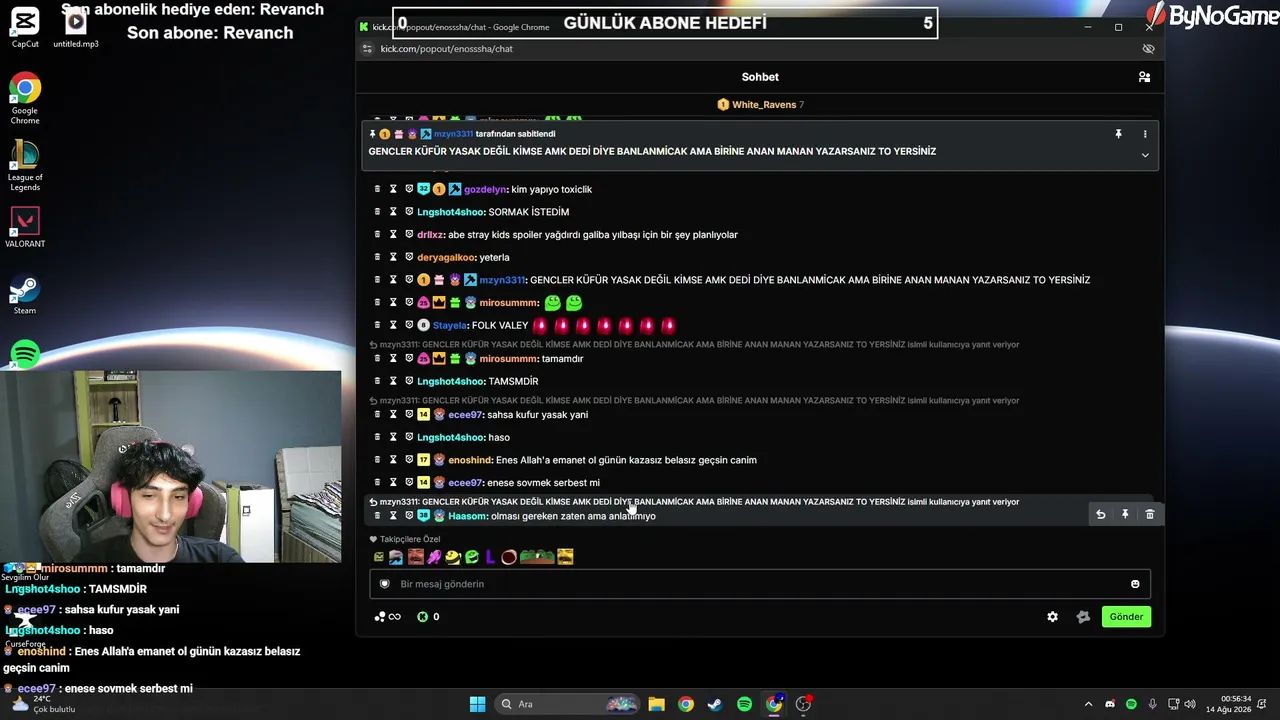Open the moderator tools badge icon
The height and width of the screenshot is (720, 1280).
(x=1083, y=617)
